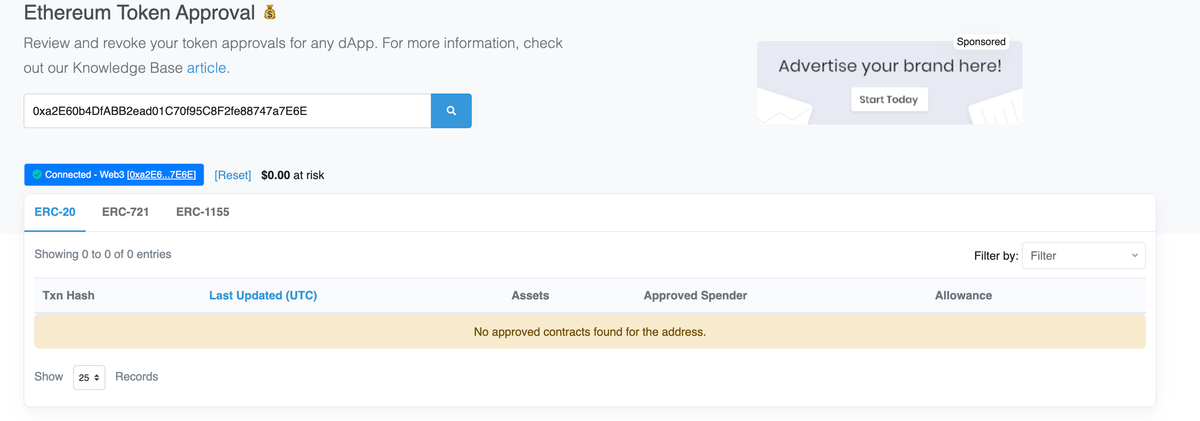Click the magnifier search icon button

[x=451, y=111]
